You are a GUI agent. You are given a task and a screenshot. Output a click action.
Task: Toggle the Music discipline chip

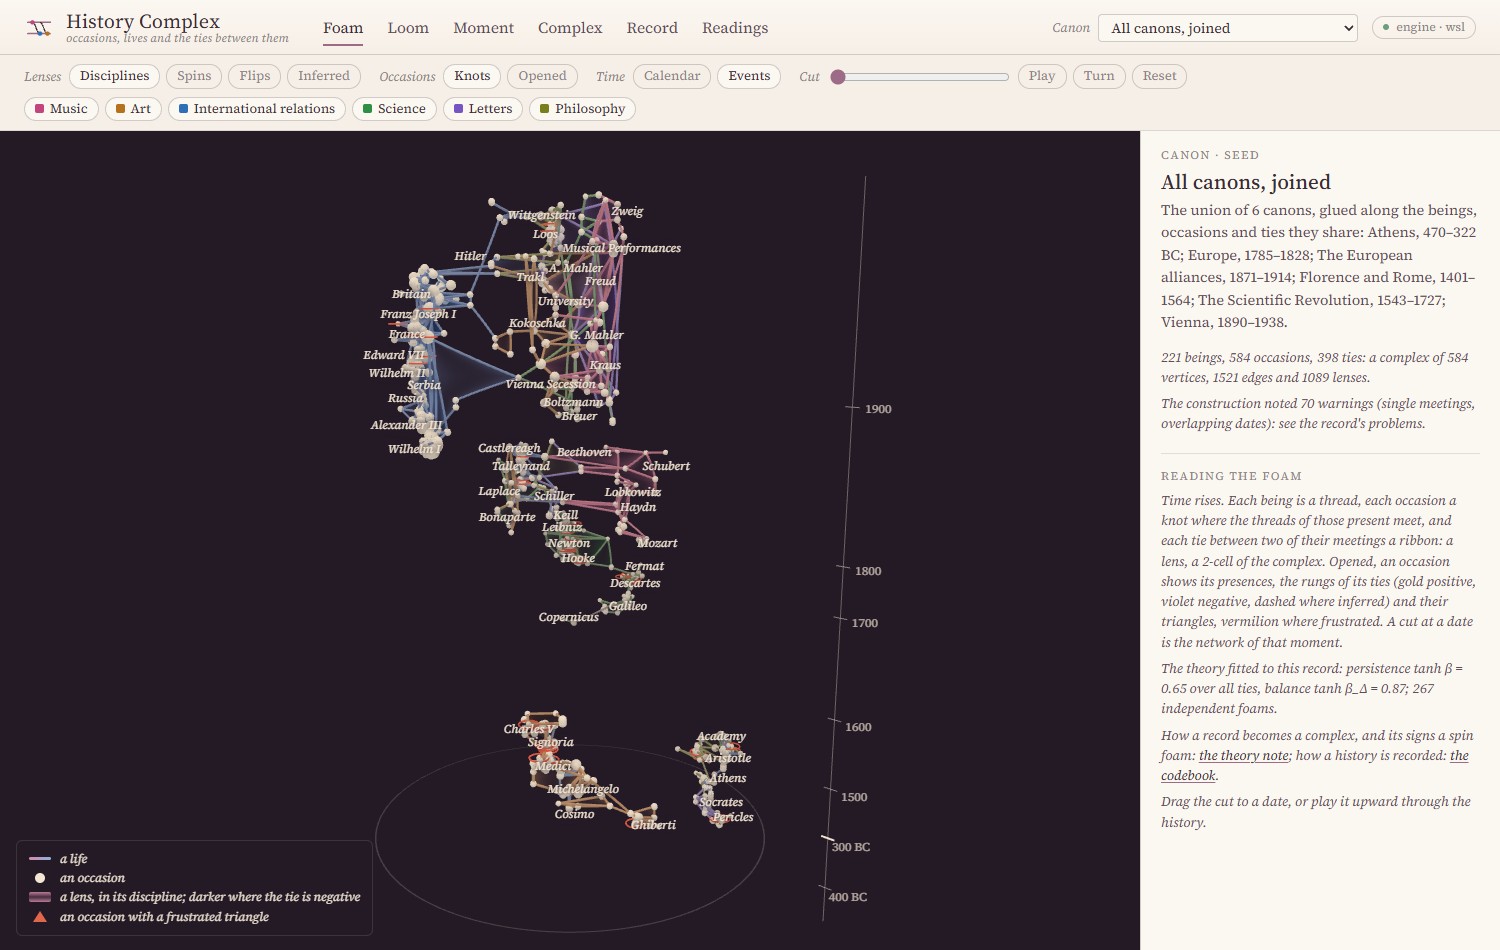[61, 109]
